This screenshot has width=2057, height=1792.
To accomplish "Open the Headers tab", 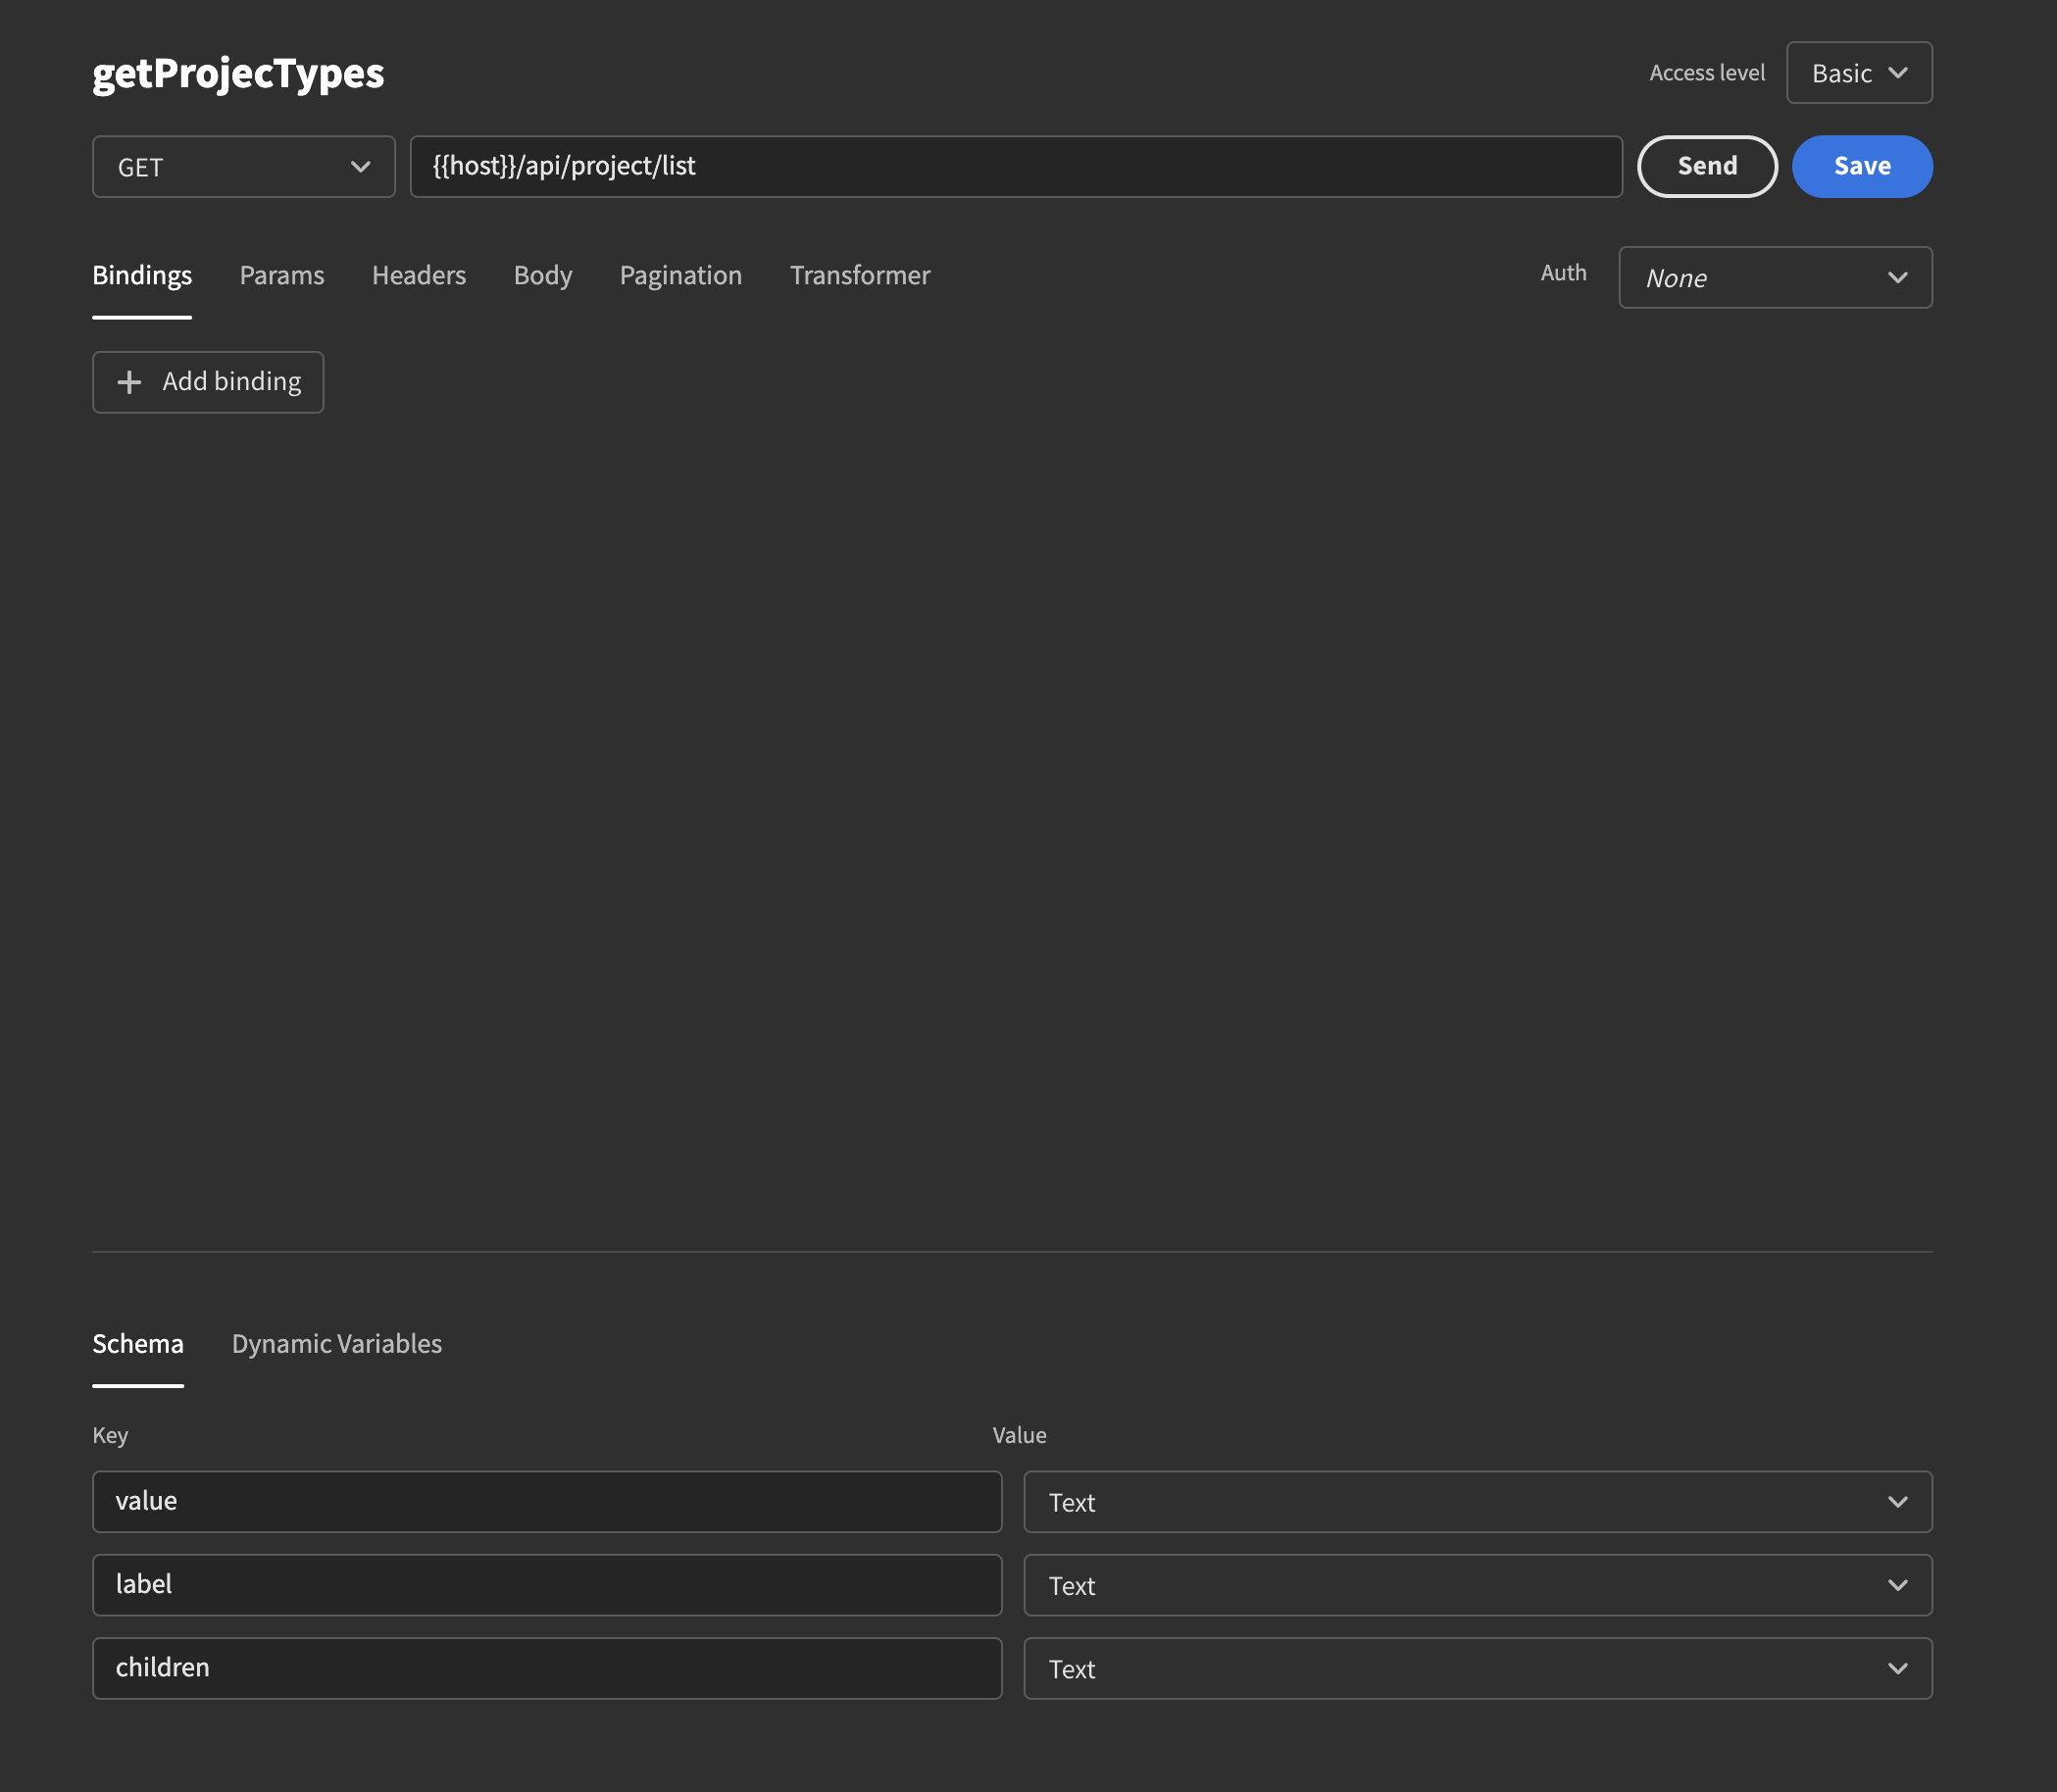I will pyautogui.click(x=418, y=276).
